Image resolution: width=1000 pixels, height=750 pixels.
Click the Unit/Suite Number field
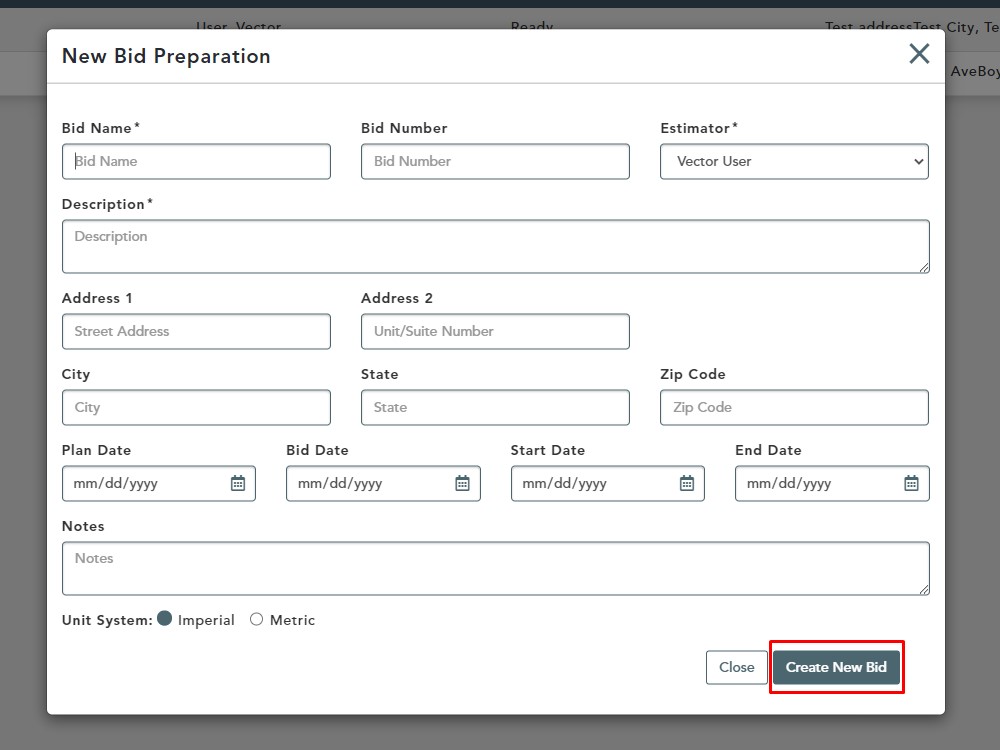[495, 331]
